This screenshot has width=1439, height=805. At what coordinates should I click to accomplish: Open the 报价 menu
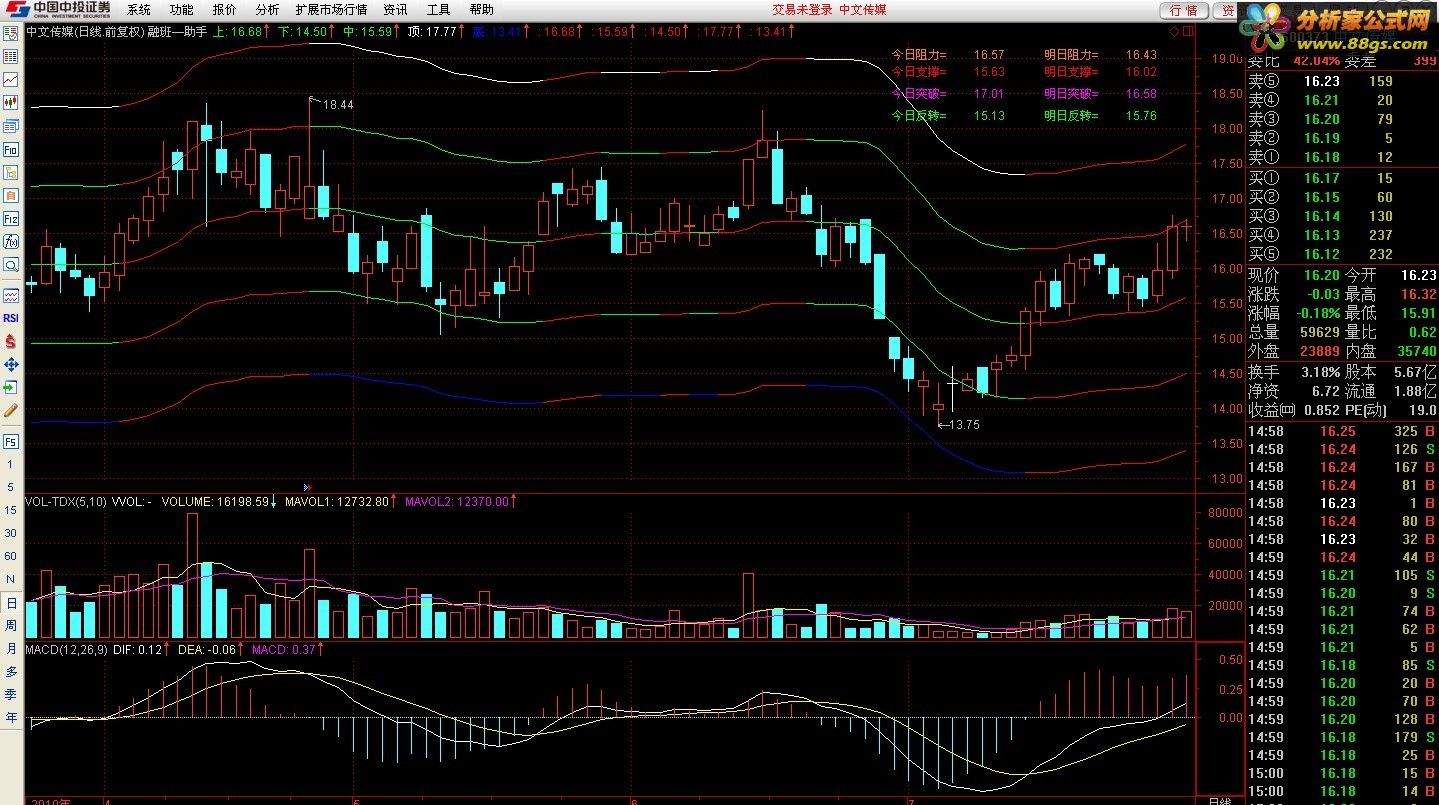(224, 9)
